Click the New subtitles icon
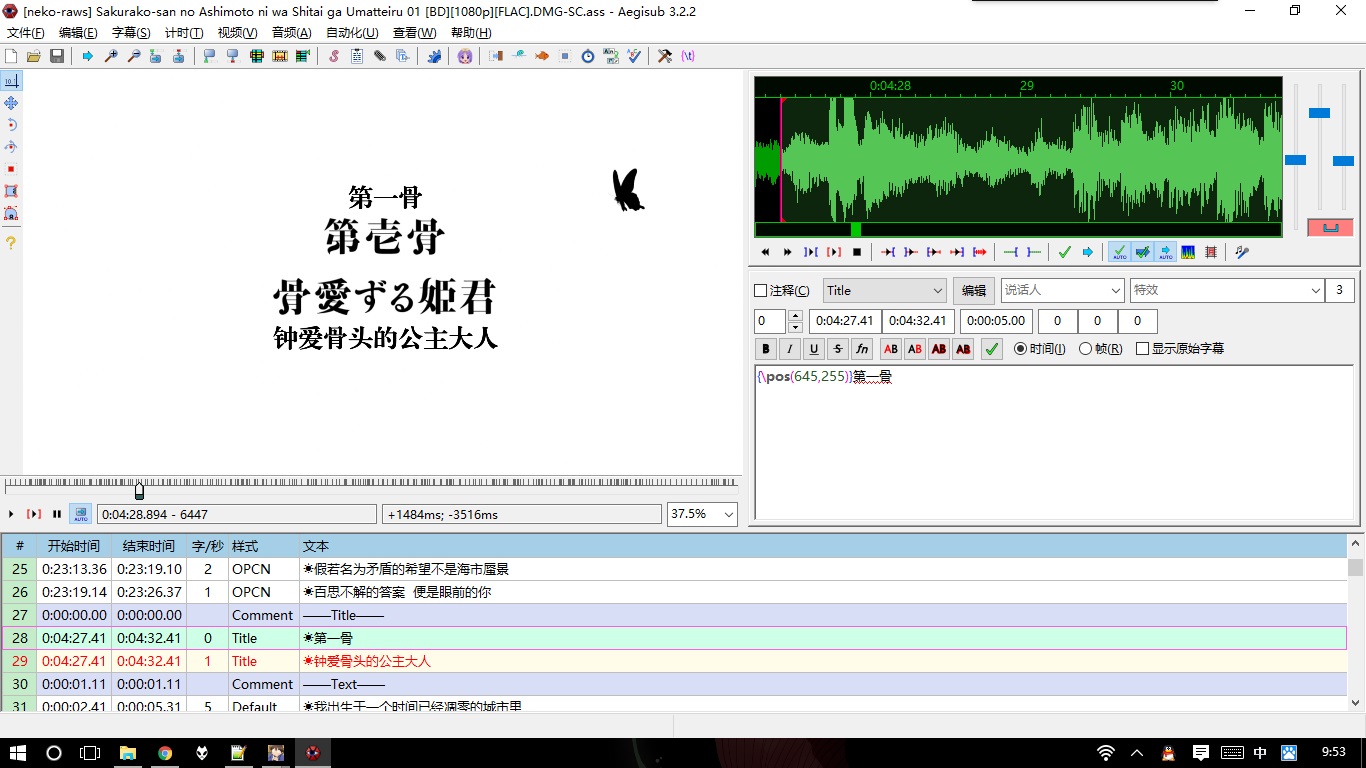The height and width of the screenshot is (768, 1366). click(11, 56)
